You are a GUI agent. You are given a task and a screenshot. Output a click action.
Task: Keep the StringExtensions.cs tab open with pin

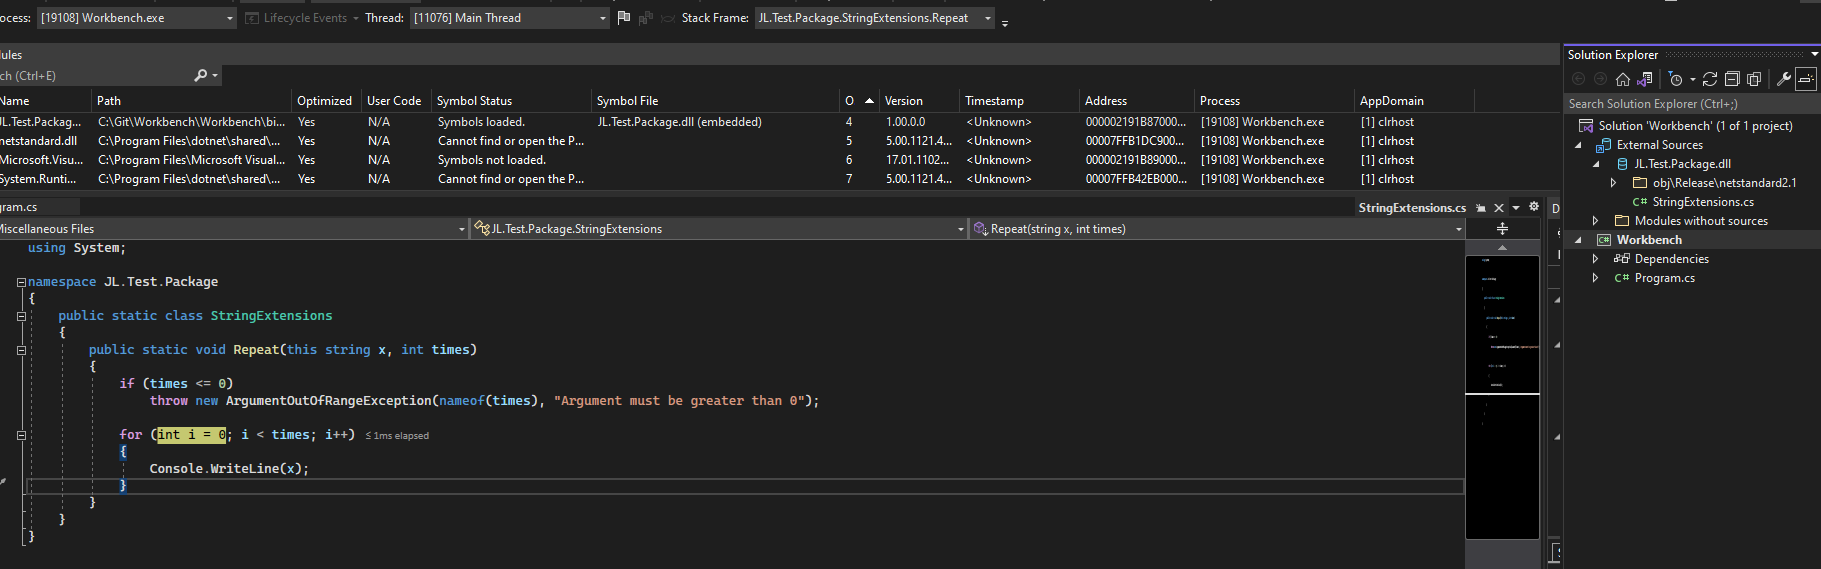tap(1481, 208)
